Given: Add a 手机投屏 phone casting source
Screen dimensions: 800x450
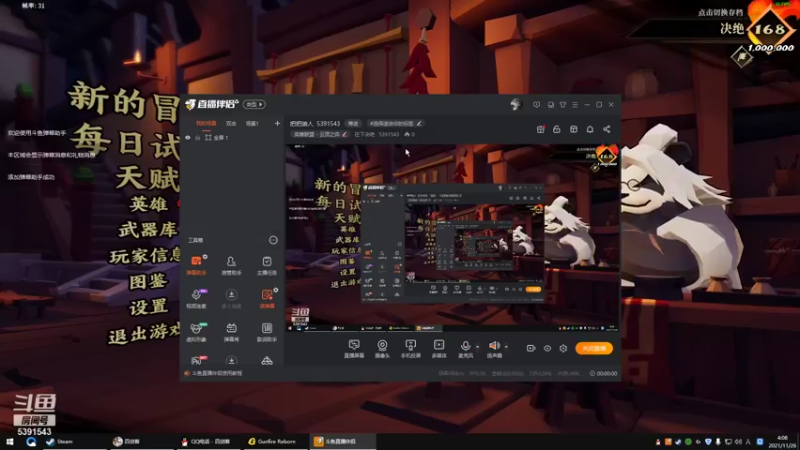Looking at the screenshot, I should coord(410,349).
